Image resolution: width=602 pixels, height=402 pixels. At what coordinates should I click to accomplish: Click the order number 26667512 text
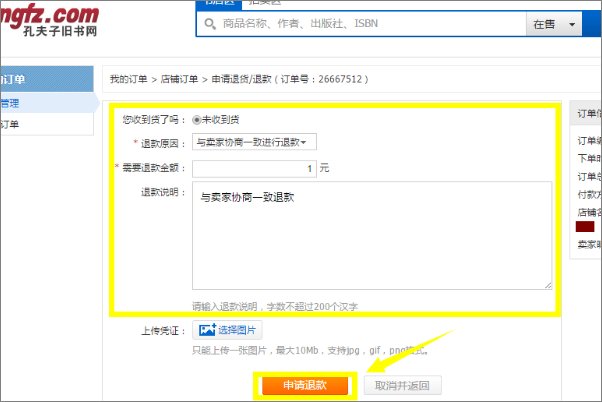click(x=340, y=79)
